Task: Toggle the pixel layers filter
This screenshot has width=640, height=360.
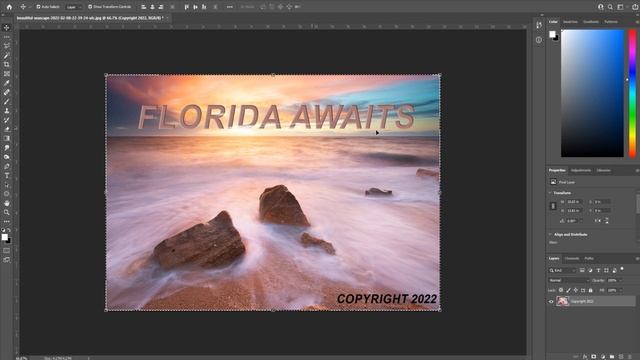Action: pyautogui.click(x=582, y=270)
